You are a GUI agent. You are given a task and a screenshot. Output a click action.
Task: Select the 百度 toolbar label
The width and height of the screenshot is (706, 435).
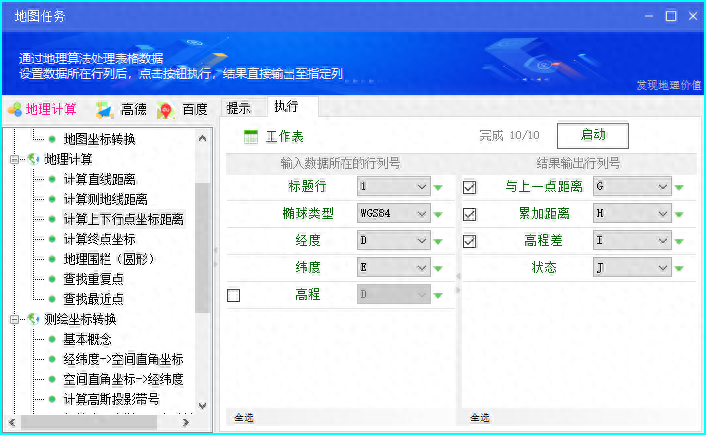195,109
